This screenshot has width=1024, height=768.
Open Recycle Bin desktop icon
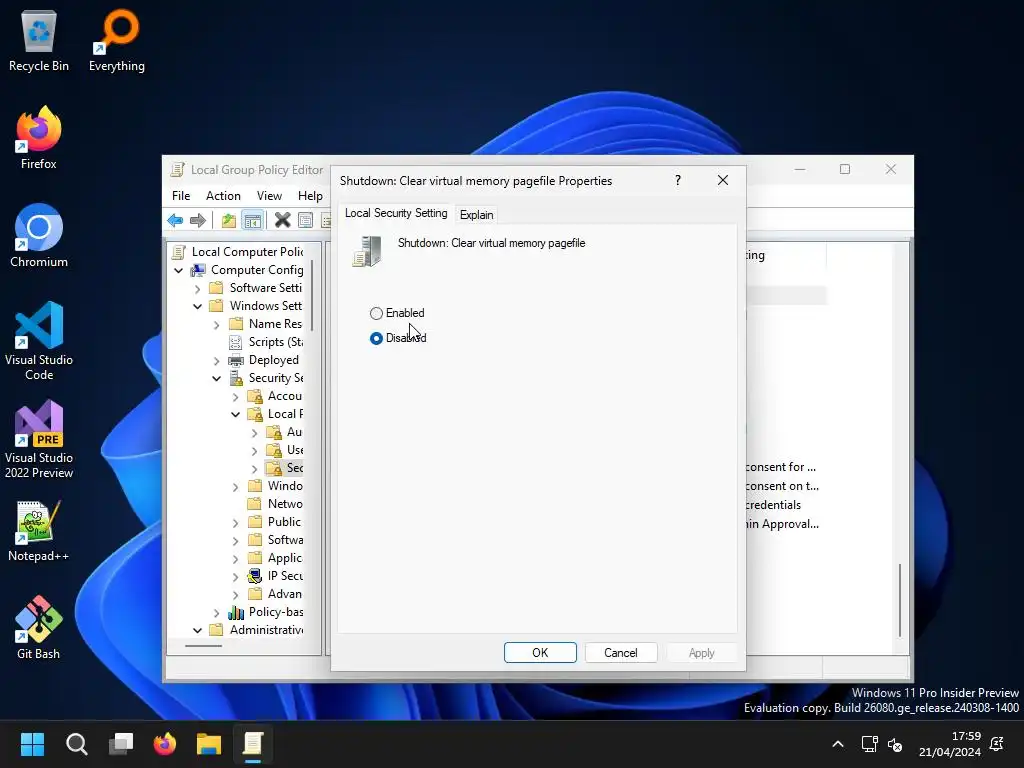click(x=39, y=41)
